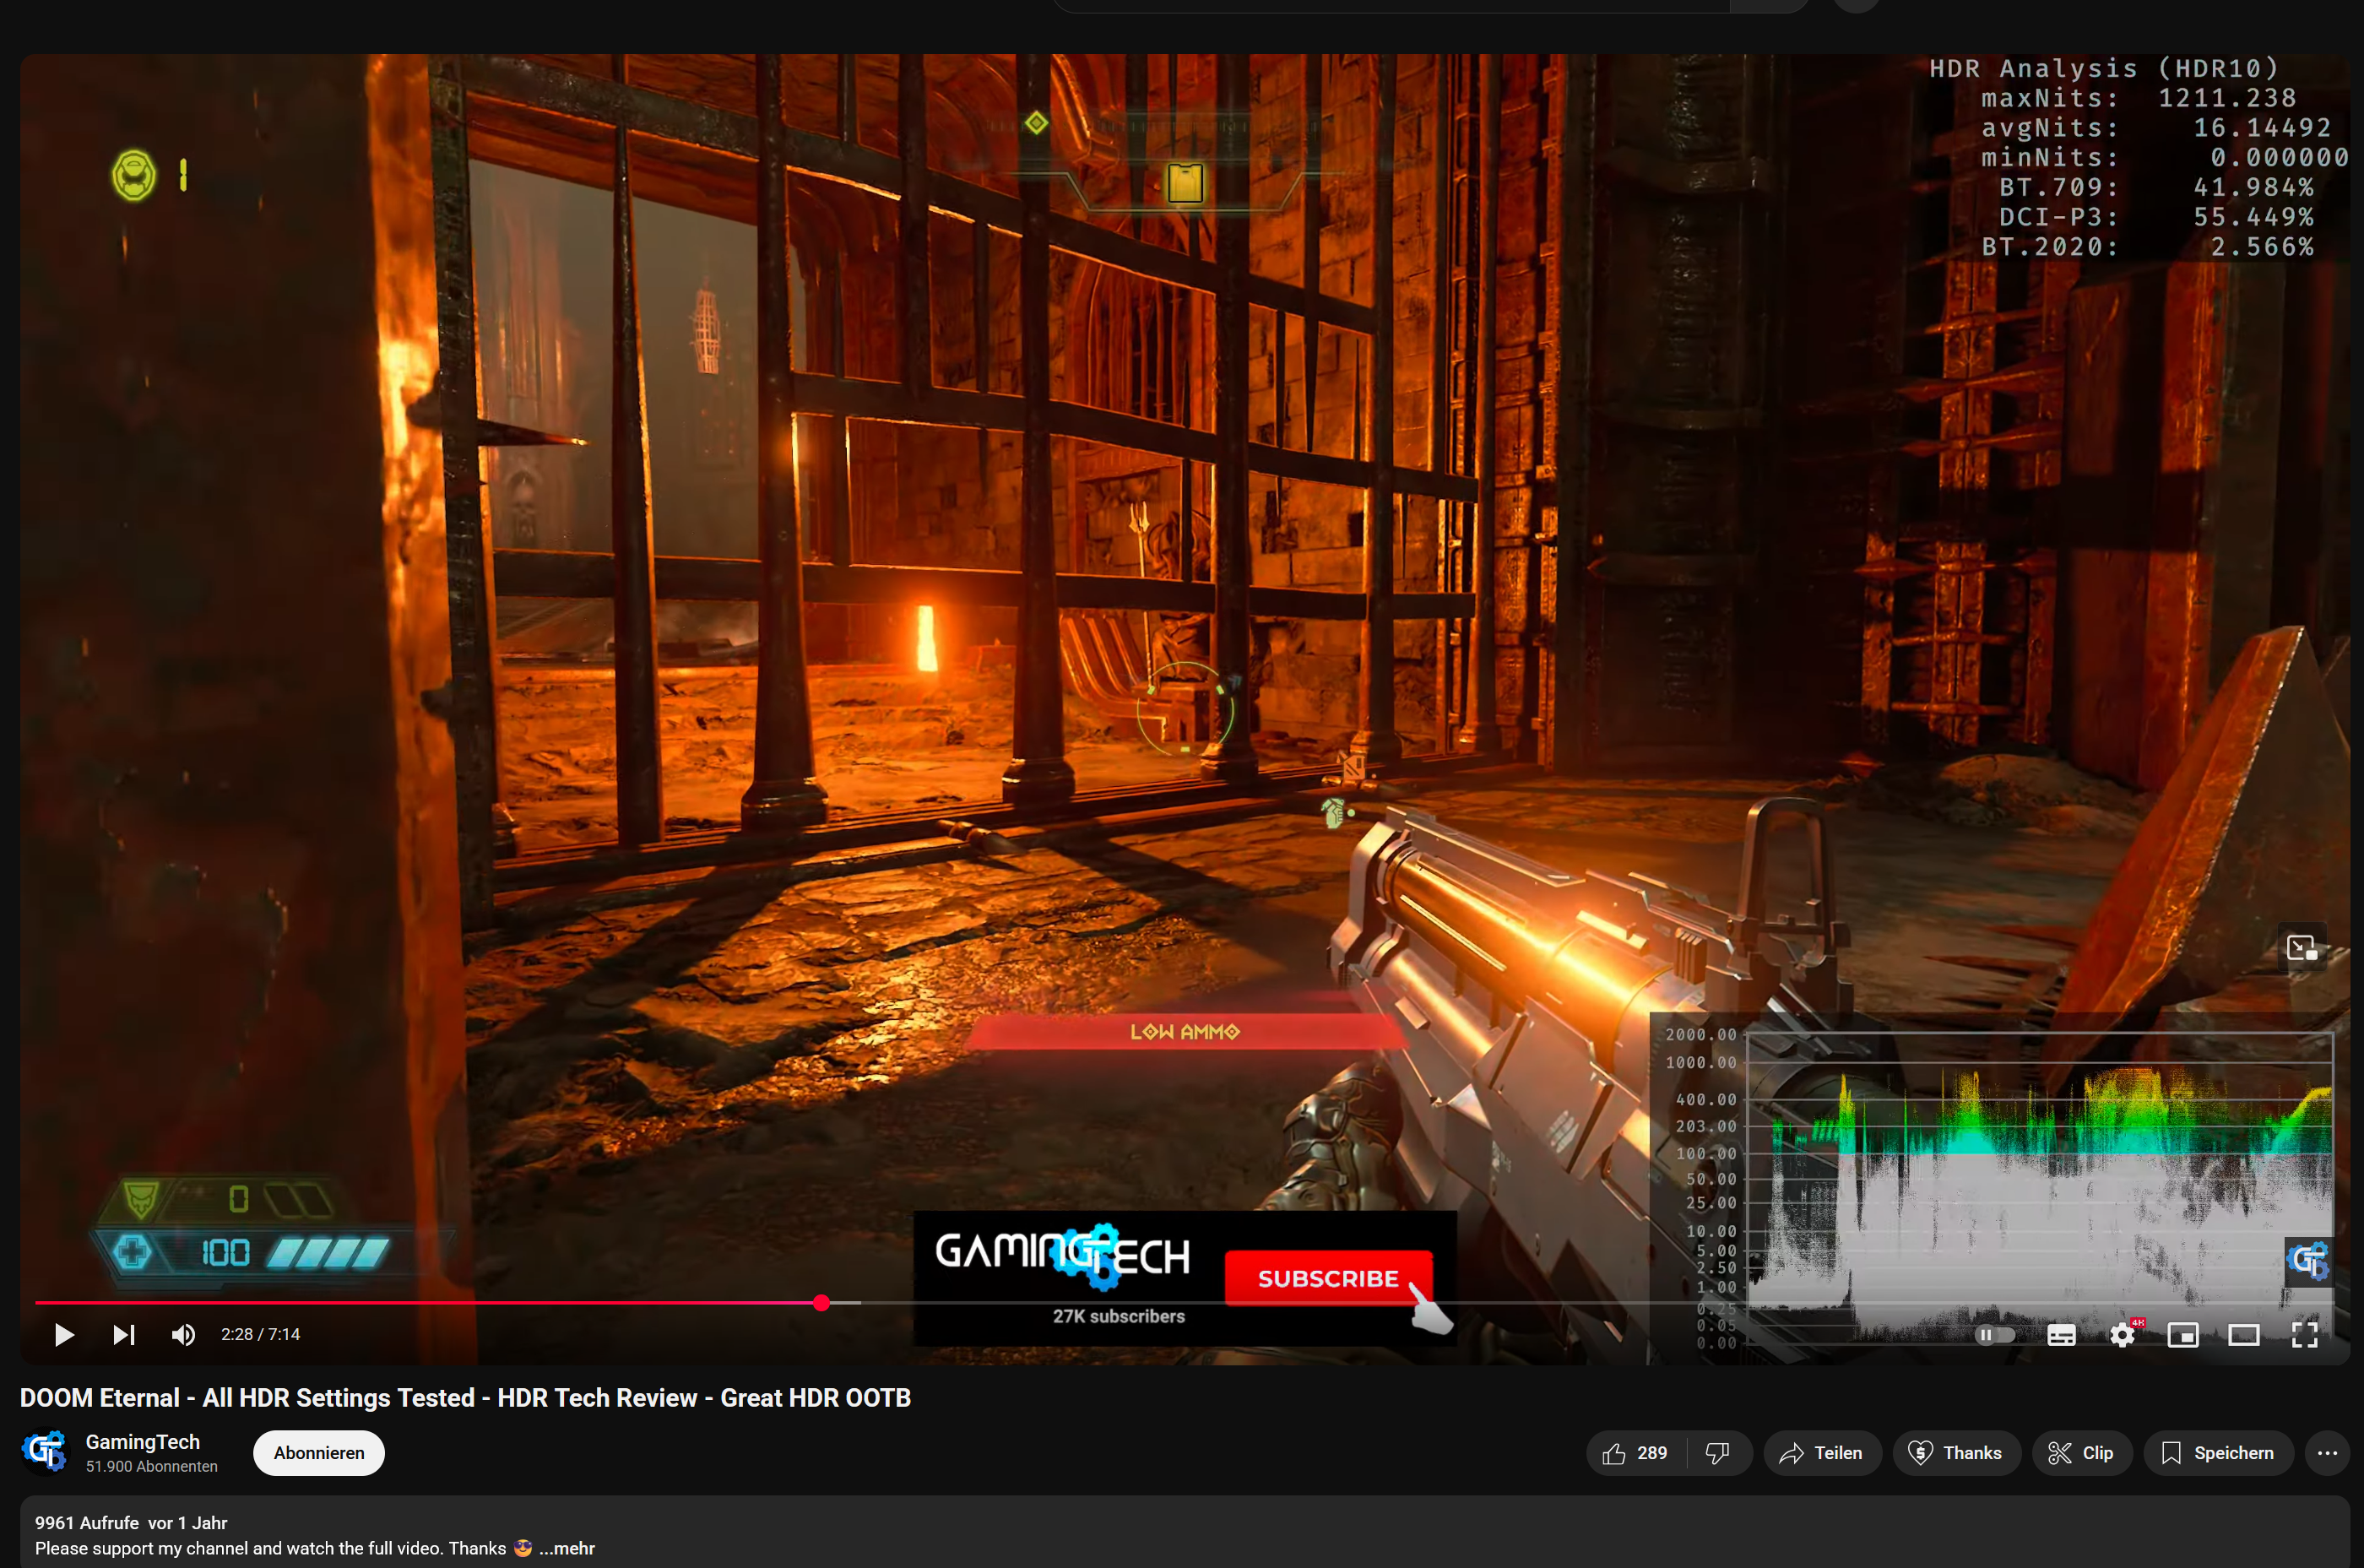The height and width of the screenshot is (1568, 2364).
Task: Dislike the video
Action: click(x=1718, y=1453)
